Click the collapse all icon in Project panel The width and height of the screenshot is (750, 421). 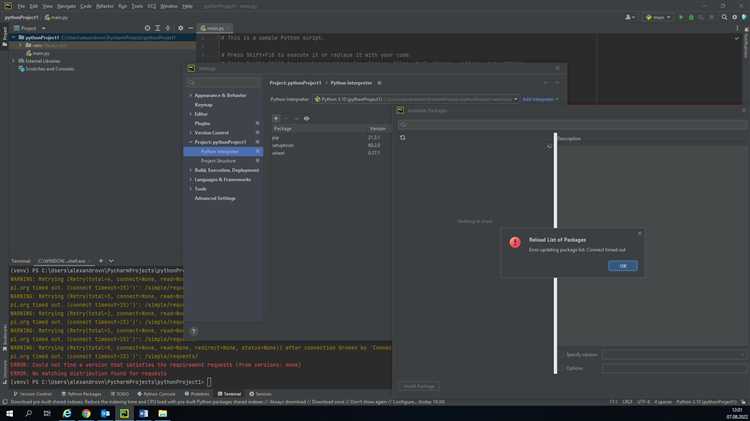[167, 28]
